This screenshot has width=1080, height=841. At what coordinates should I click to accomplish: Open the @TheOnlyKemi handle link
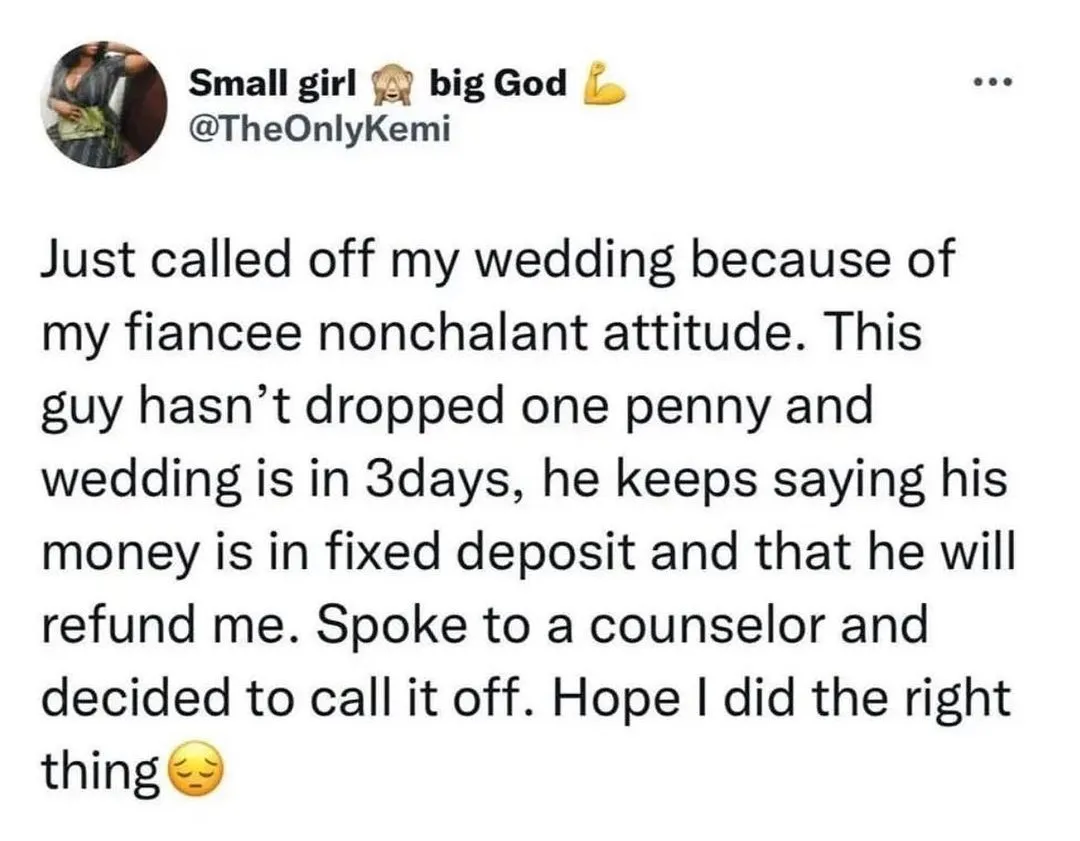pos(307,129)
